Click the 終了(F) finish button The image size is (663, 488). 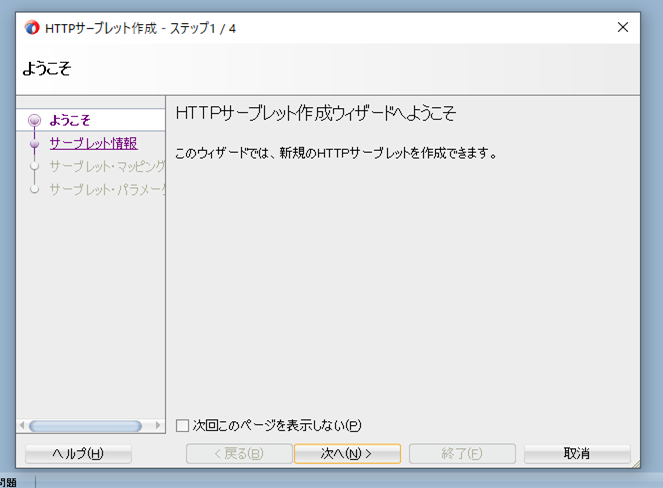pos(462,454)
